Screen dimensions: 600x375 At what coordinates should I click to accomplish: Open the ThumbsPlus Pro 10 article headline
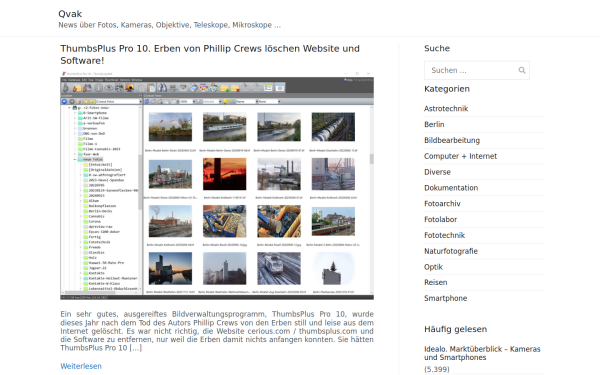point(210,54)
